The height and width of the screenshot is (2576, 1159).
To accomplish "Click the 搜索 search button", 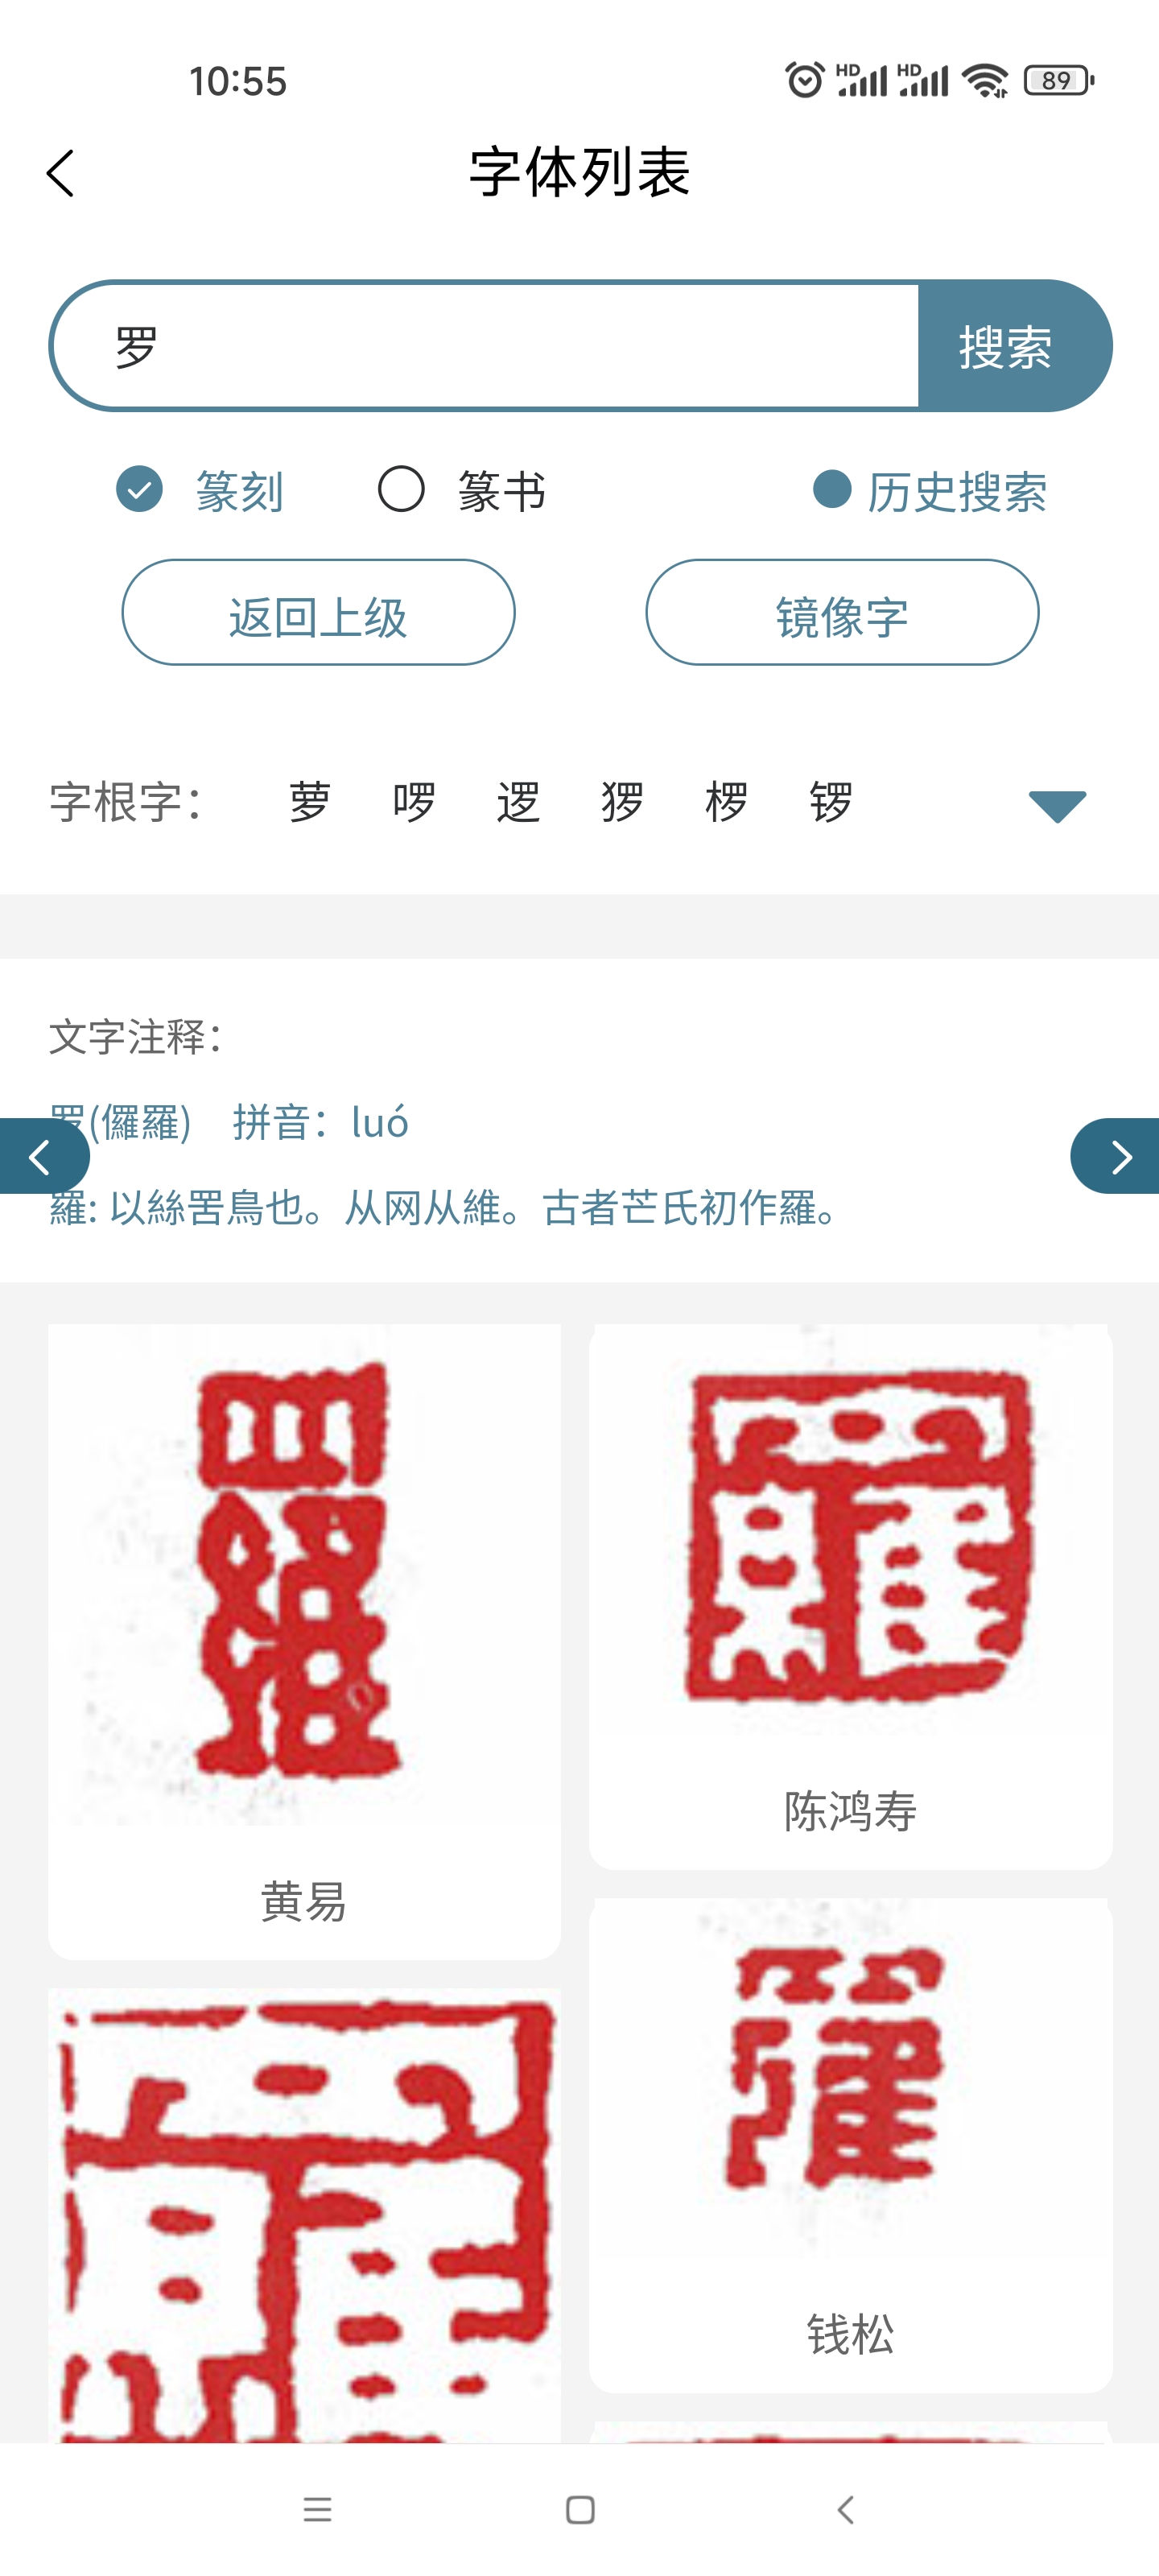I will pyautogui.click(x=1012, y=346).
